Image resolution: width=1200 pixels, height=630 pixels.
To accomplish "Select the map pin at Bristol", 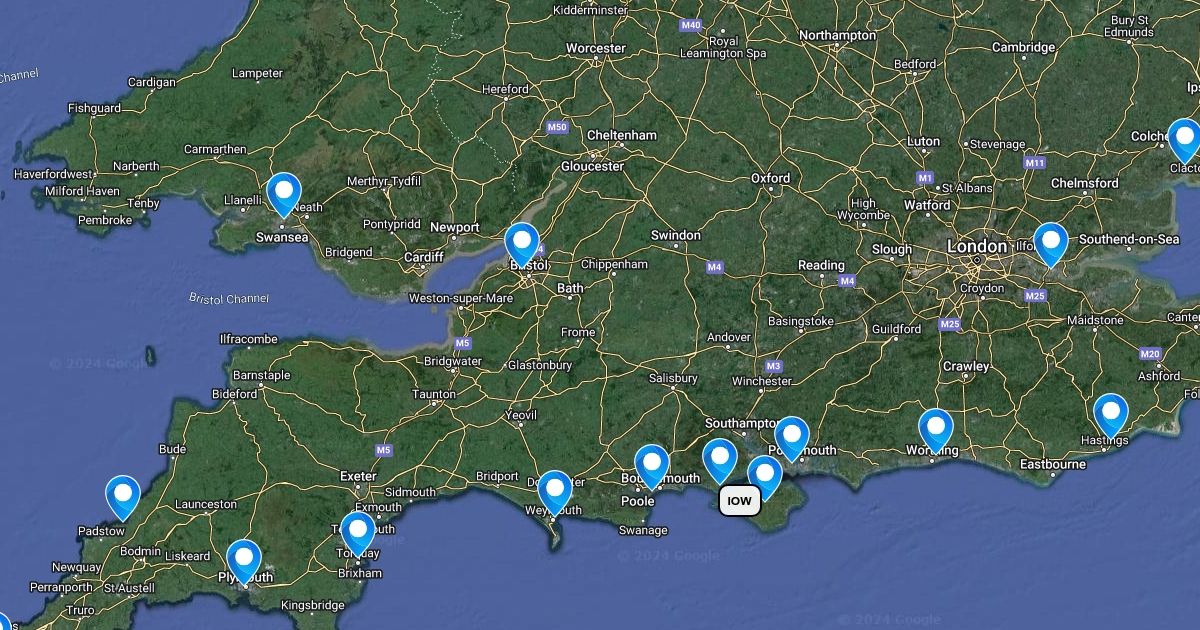I will pos(522,244).
